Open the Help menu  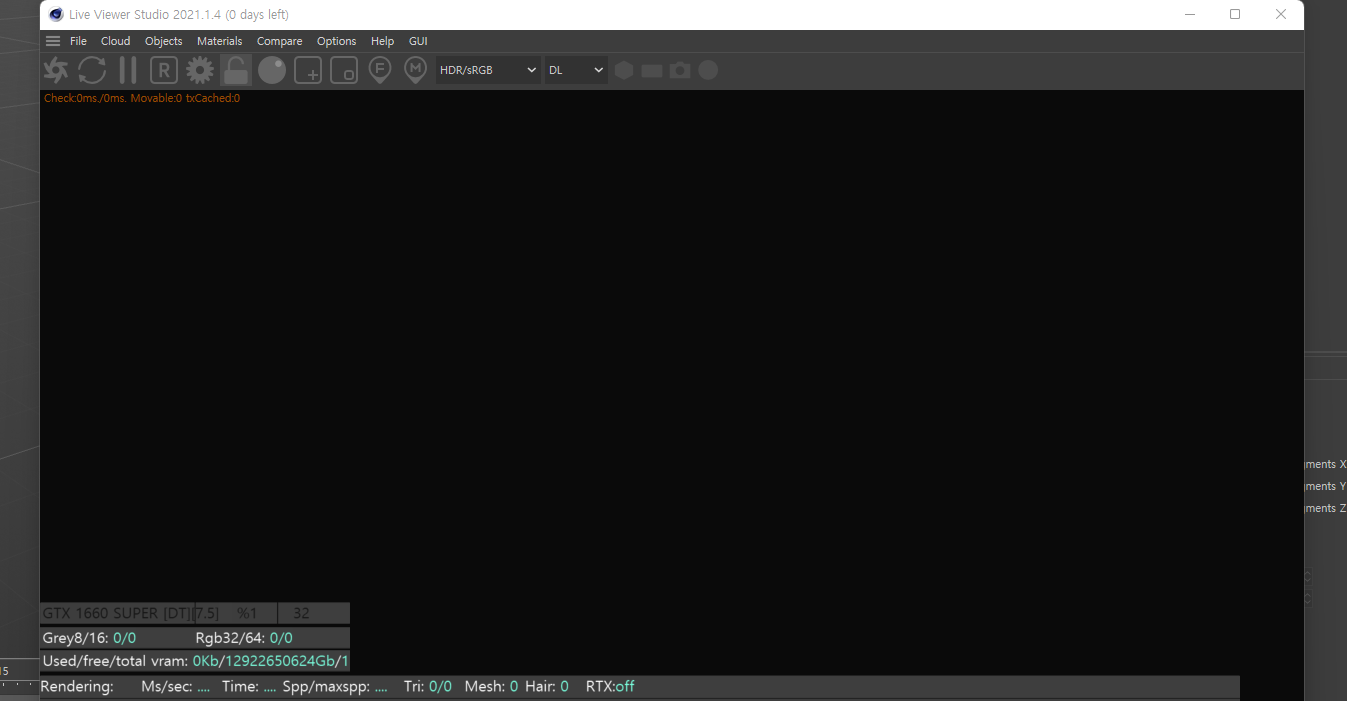click(x=383, y=41)
